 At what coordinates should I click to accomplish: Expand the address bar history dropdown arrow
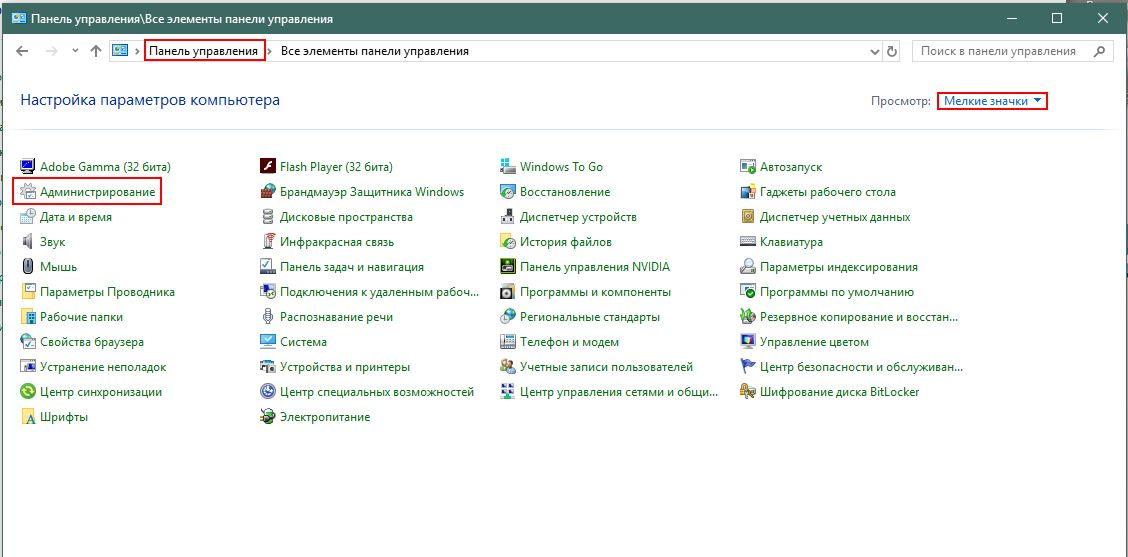(875, 52)
